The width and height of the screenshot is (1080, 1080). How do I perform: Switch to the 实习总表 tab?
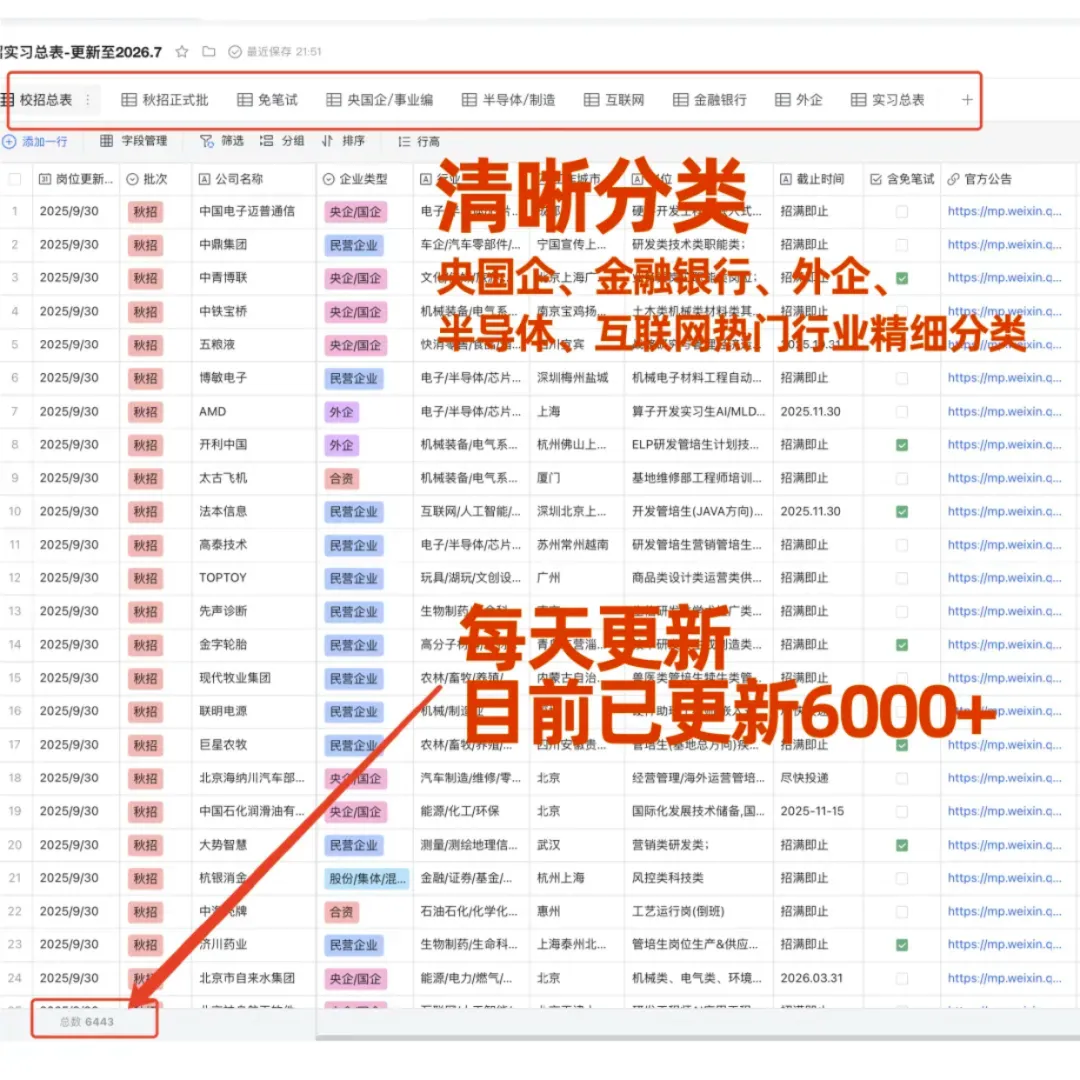pyautogui.click(x=887, y=100)
